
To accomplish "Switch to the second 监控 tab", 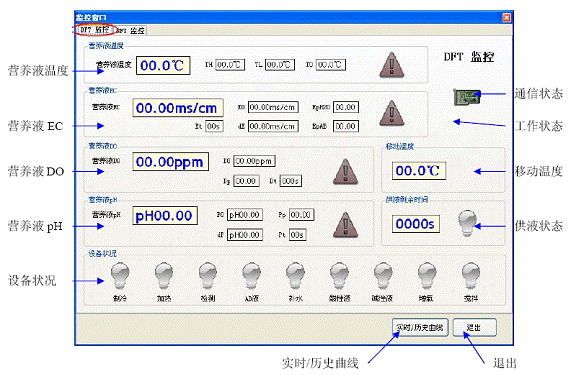I will pyautogui.click(x=130, y=30).
